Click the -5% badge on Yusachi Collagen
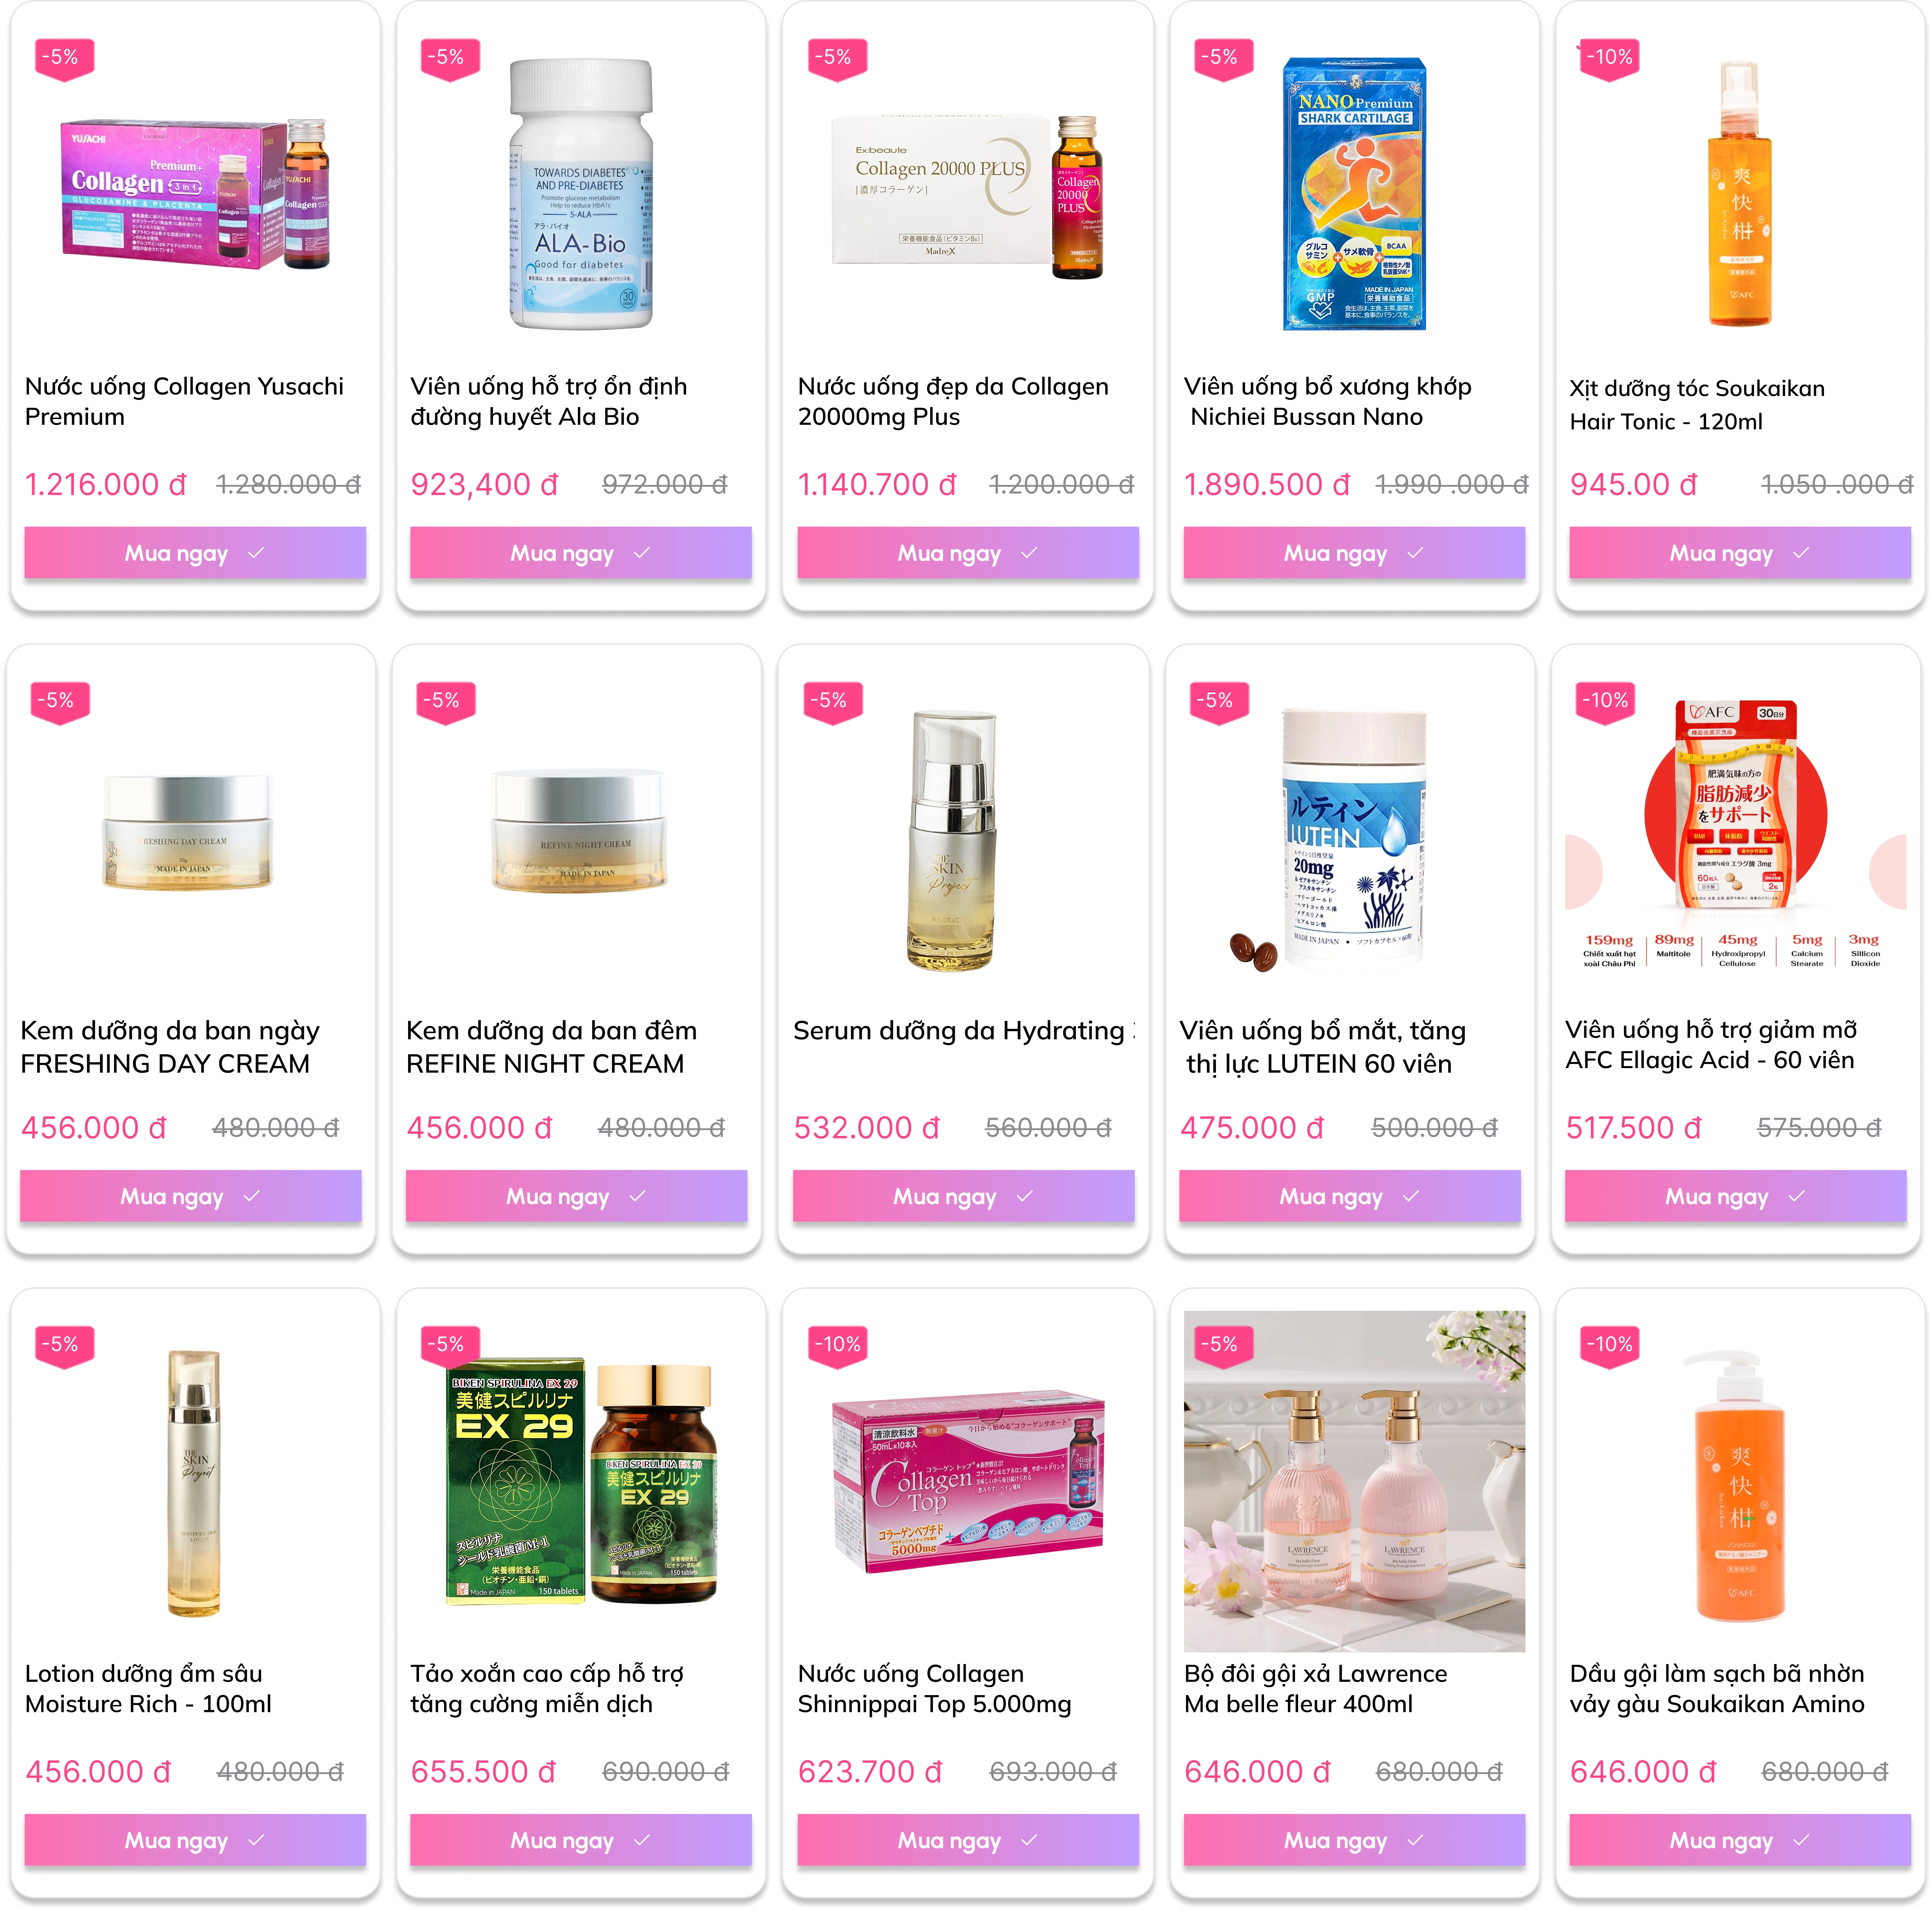The height and width of the screenshot is (1910, 1932). click(64, 58)
